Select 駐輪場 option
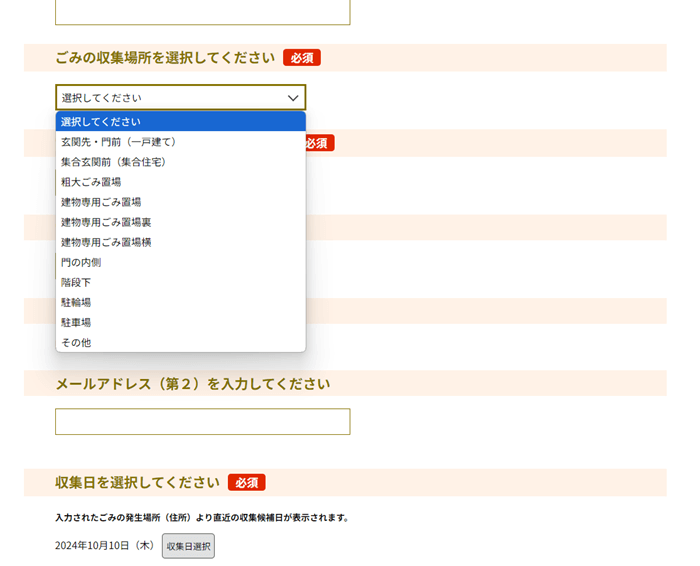The height and width of the screenshot is (566, 700). 180,303
